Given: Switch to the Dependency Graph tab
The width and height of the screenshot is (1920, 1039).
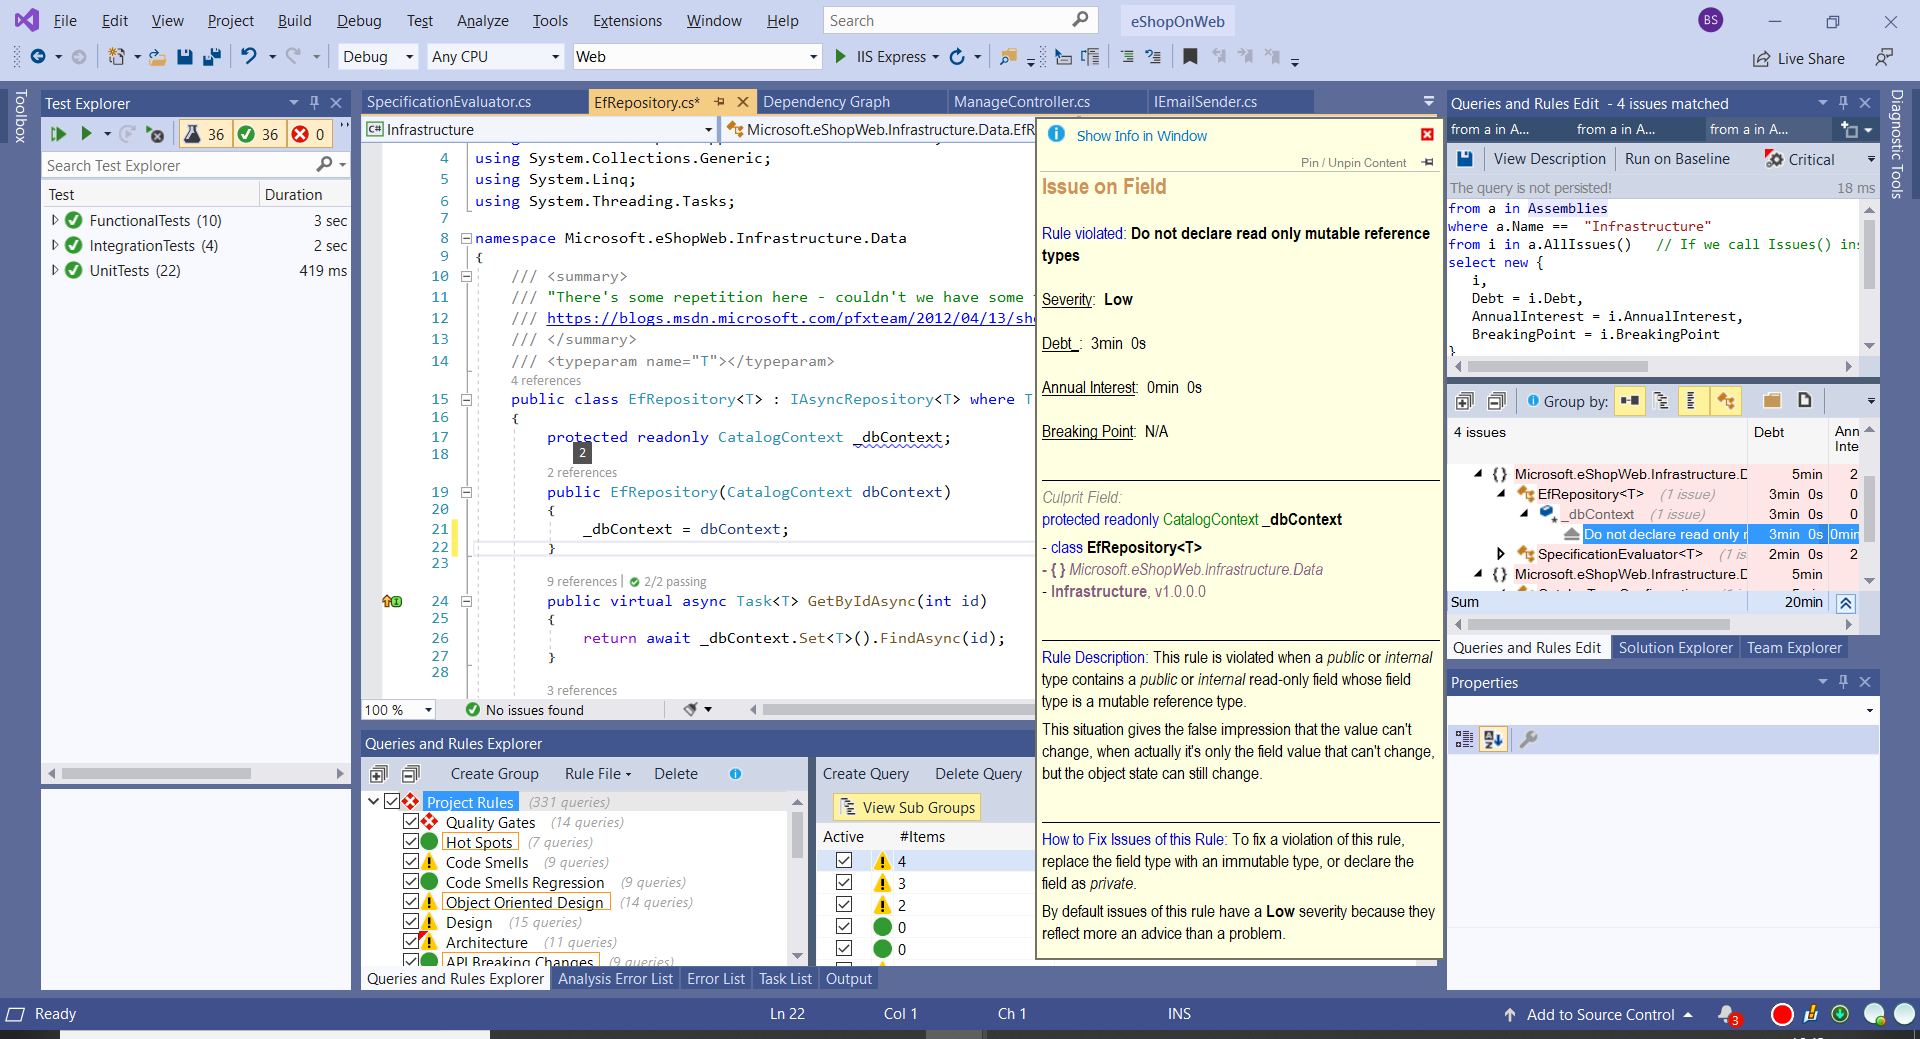Looking at the screenshot, I should [x=826, y=102].
